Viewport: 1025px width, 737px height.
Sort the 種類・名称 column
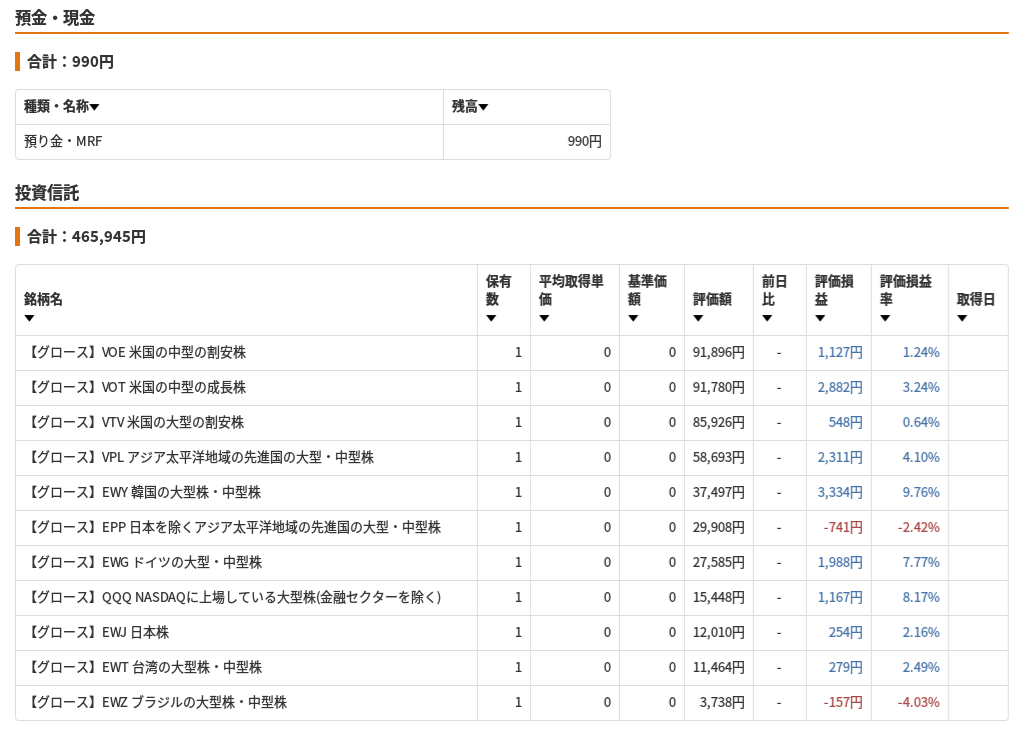pyautogui.click(x=95, y=106)
